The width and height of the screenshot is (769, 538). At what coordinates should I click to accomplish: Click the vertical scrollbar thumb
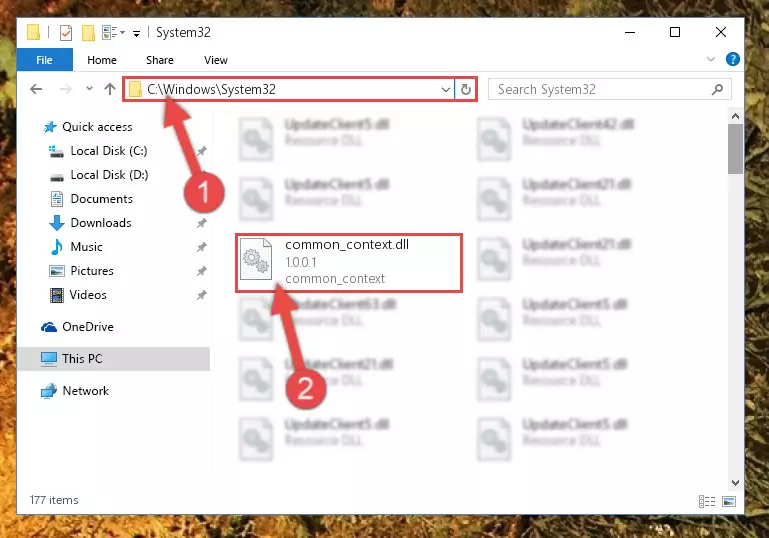(735, 149)
